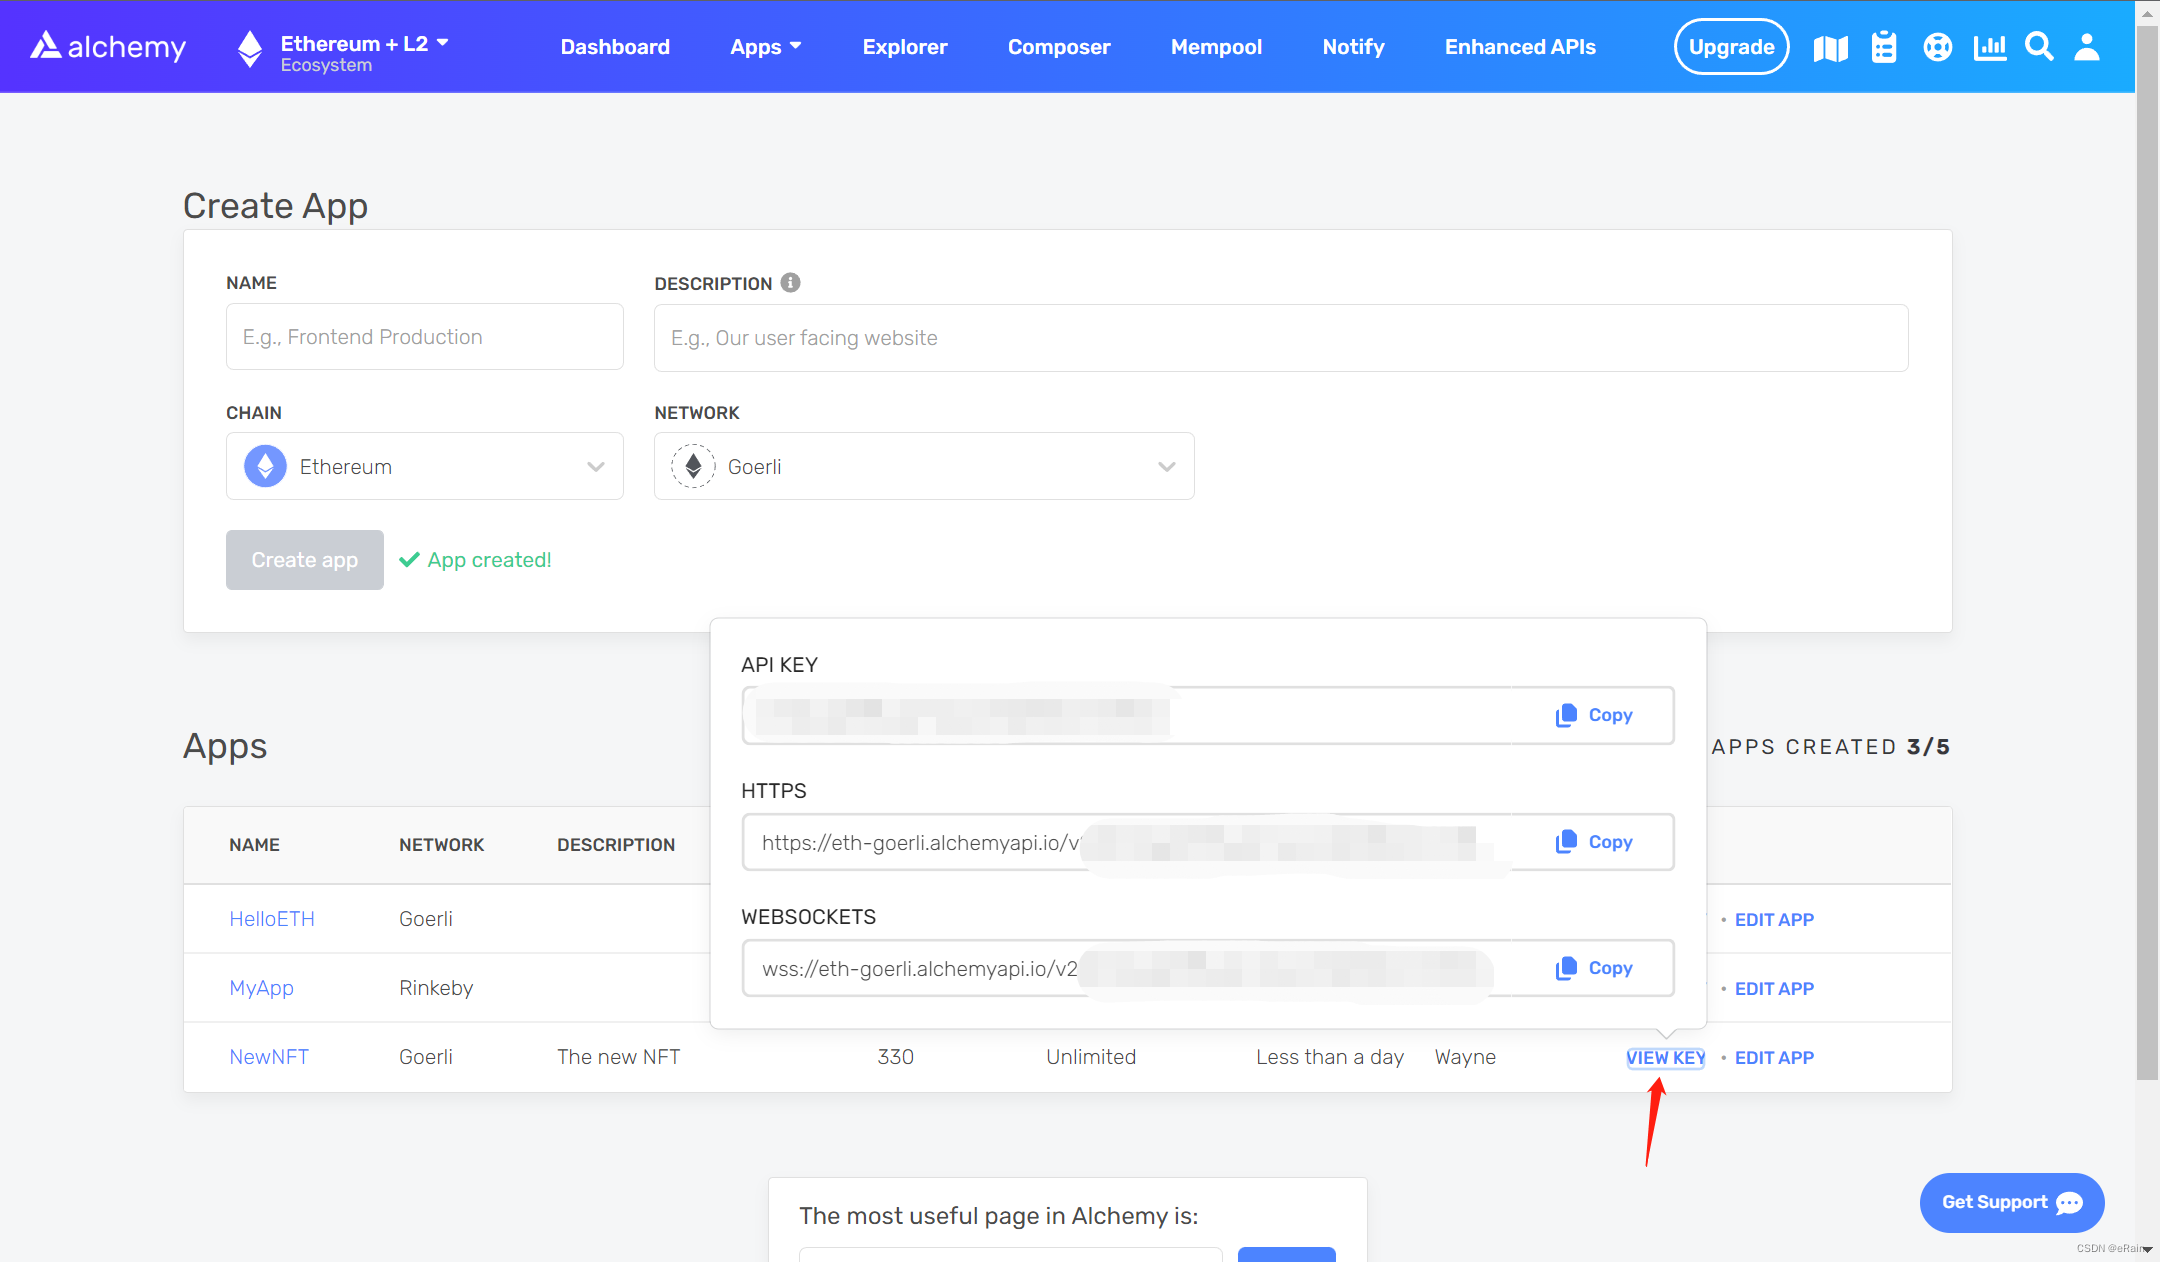Click the 'Wayne' cell
2160x1262 pixels.
[1465, 1057]
